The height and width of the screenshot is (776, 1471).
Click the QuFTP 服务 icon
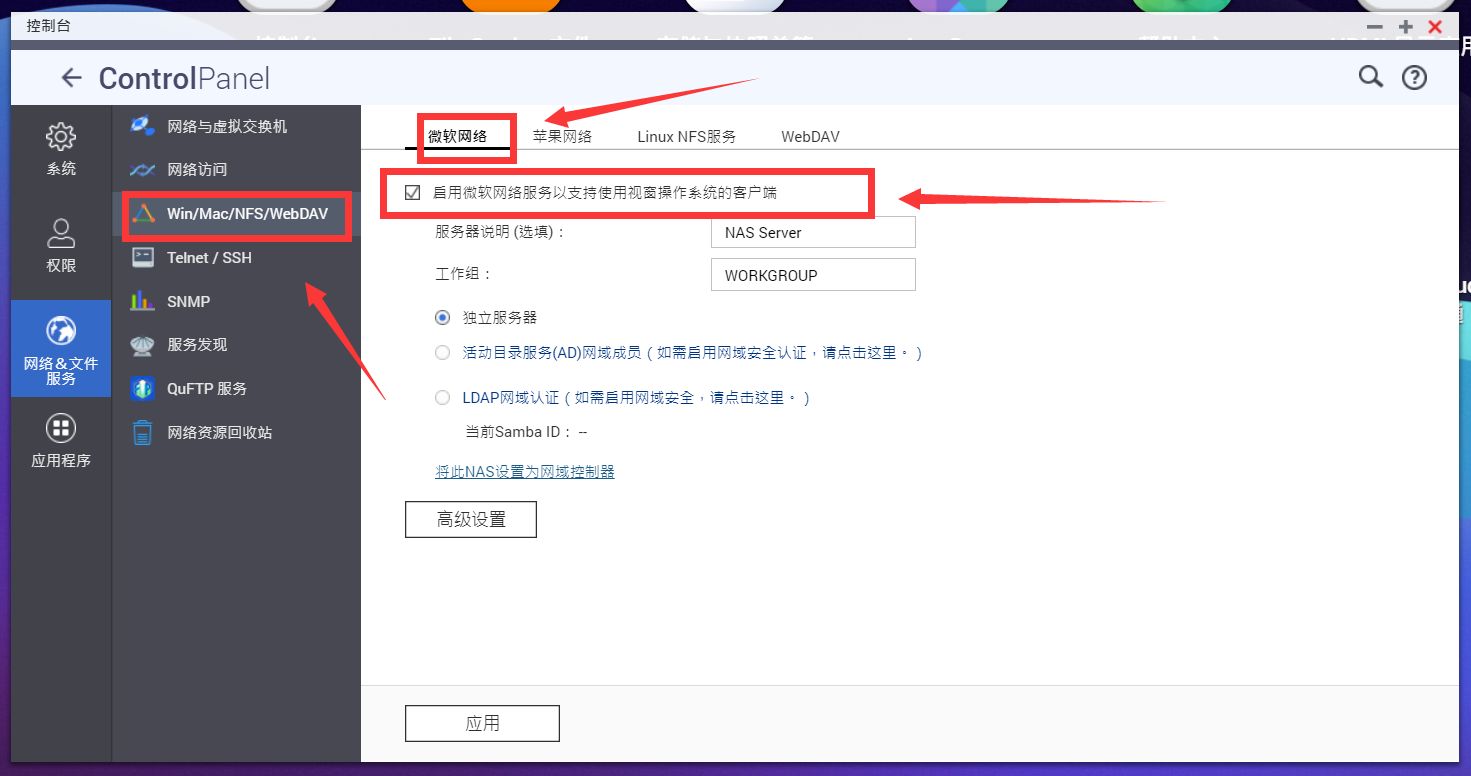(143, 389)
